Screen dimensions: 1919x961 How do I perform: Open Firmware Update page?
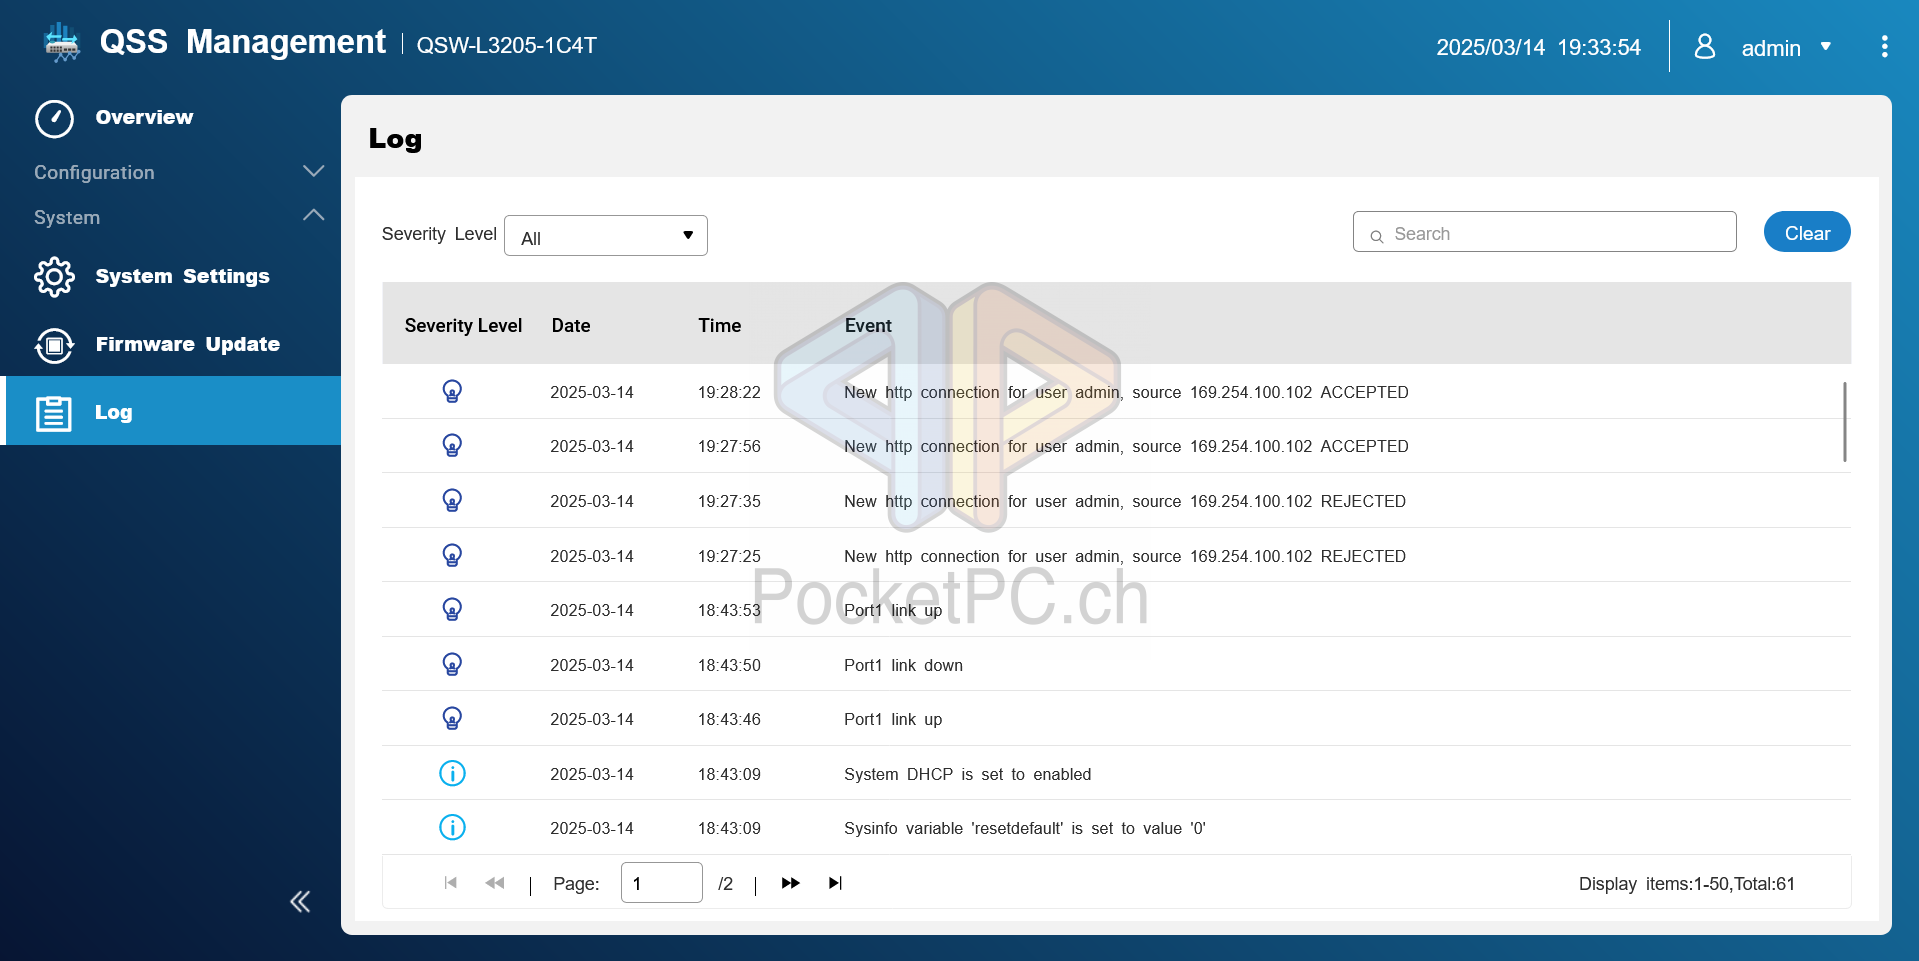pos(187,345)
